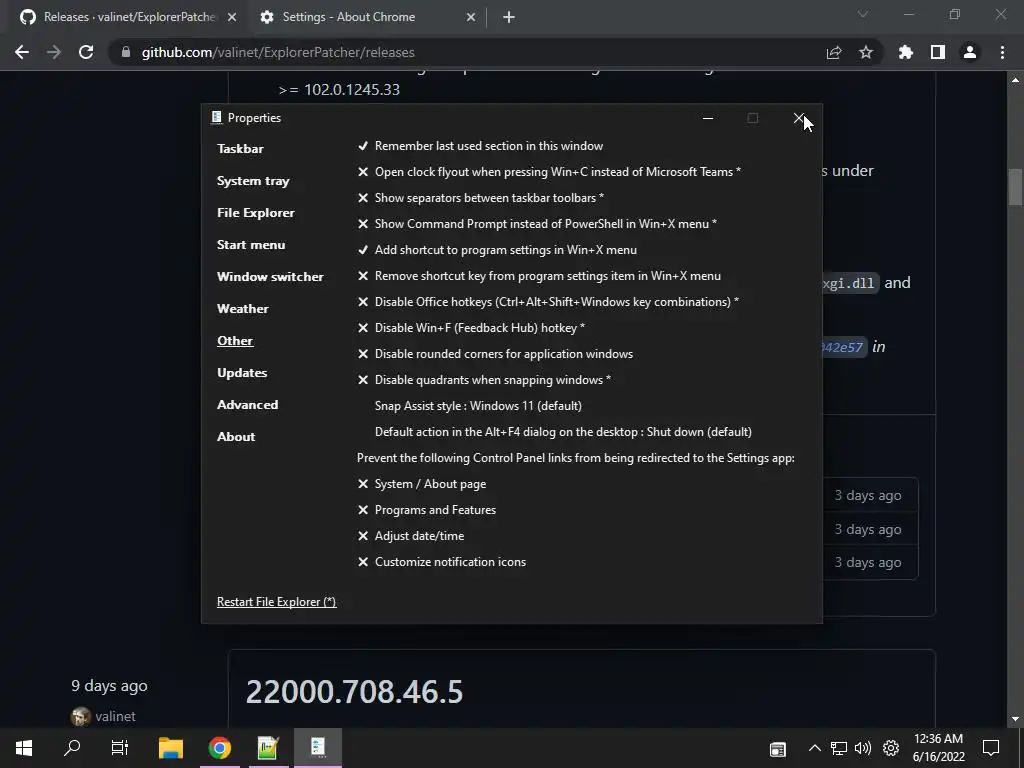Screen dimensions: 1024x768
Task: Select System tray section
Action: [x=253, y=181]
